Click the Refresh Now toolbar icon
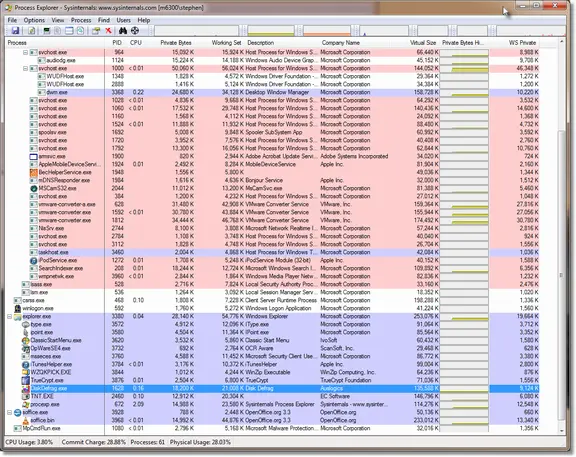576x457 pixels. click(x=32, y=31)
